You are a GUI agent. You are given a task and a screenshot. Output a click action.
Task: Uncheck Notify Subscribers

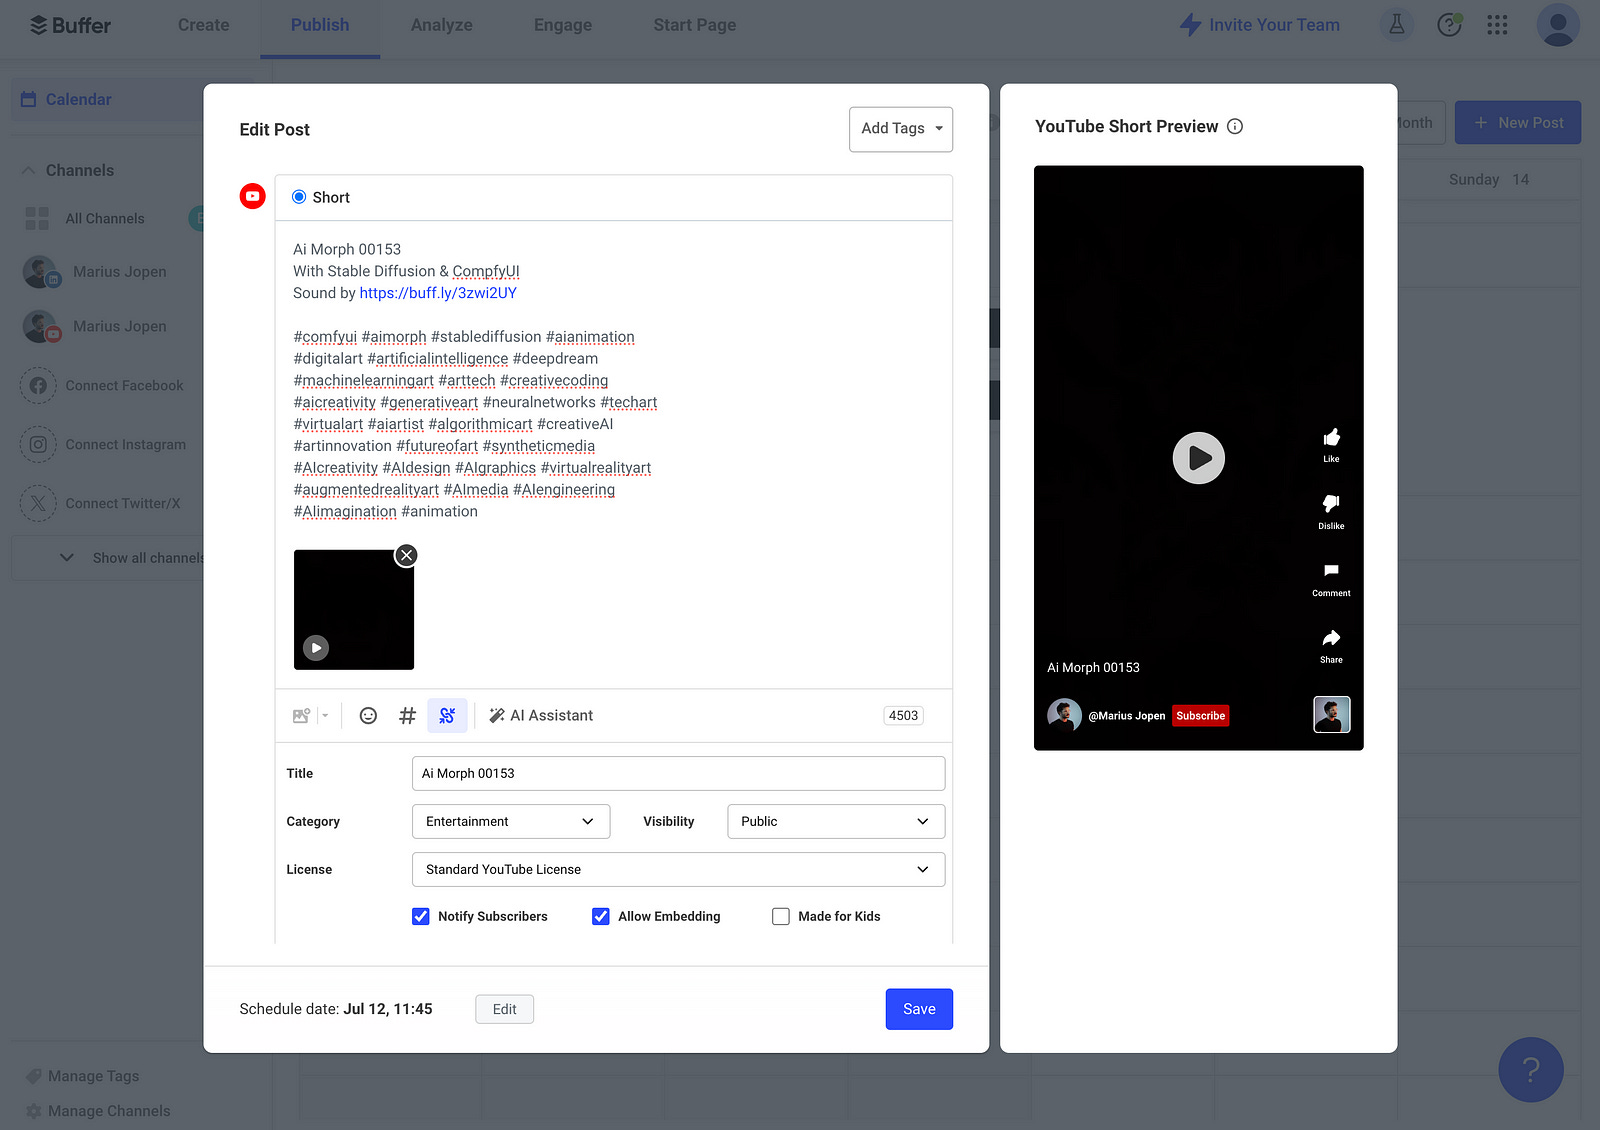pyautogui.click(x=421, y=917)
